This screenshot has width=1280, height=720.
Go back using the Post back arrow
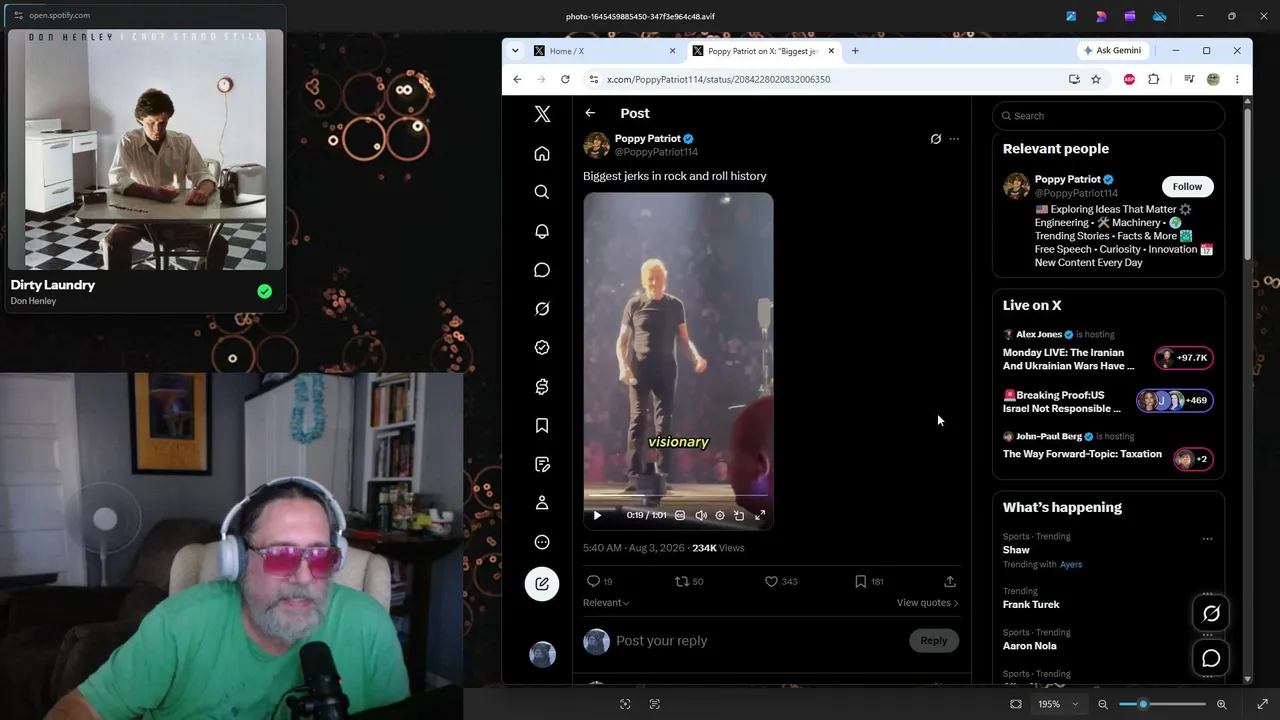(x=590, y=113)
